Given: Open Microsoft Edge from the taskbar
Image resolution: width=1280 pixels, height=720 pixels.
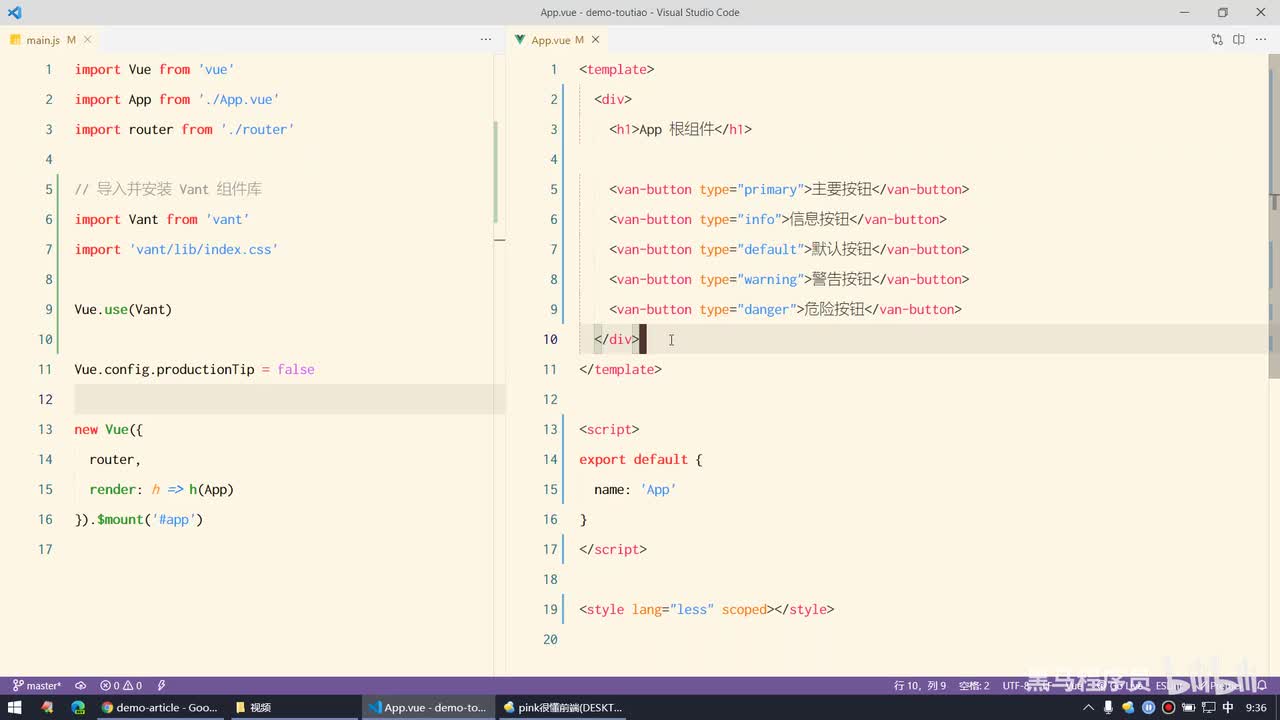Looking at the screenshot, I should point(78,707).
